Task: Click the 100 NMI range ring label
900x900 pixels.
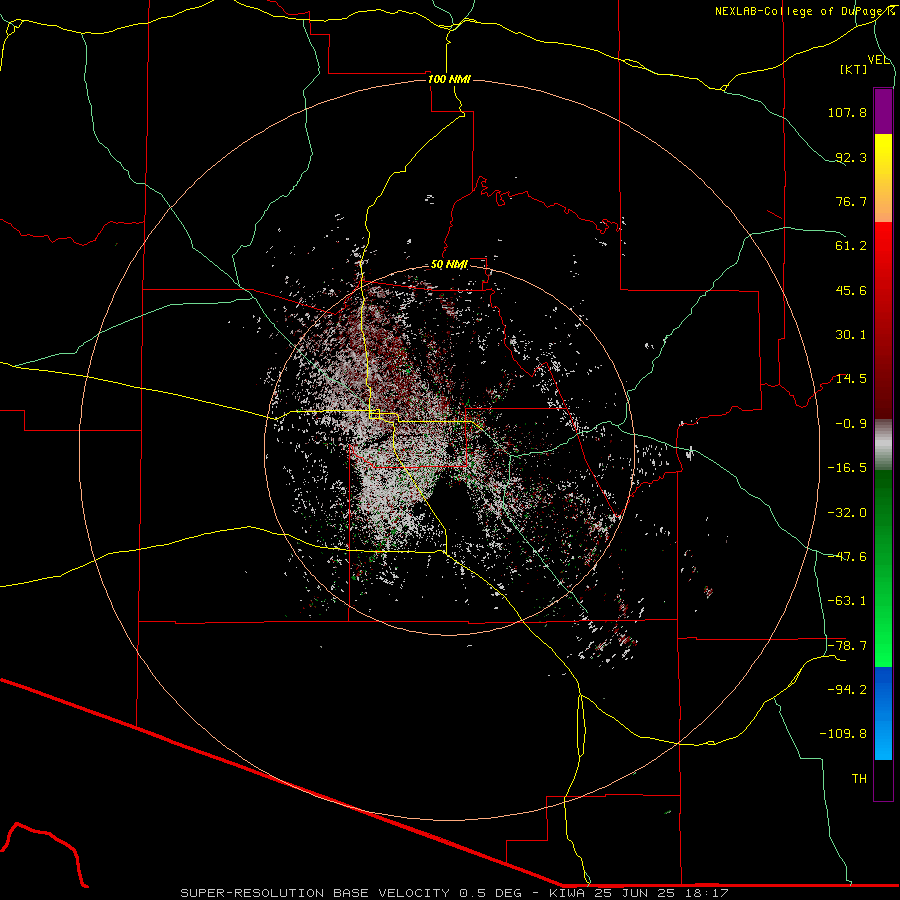Action: pyautogui.click(x=449, y=79)
